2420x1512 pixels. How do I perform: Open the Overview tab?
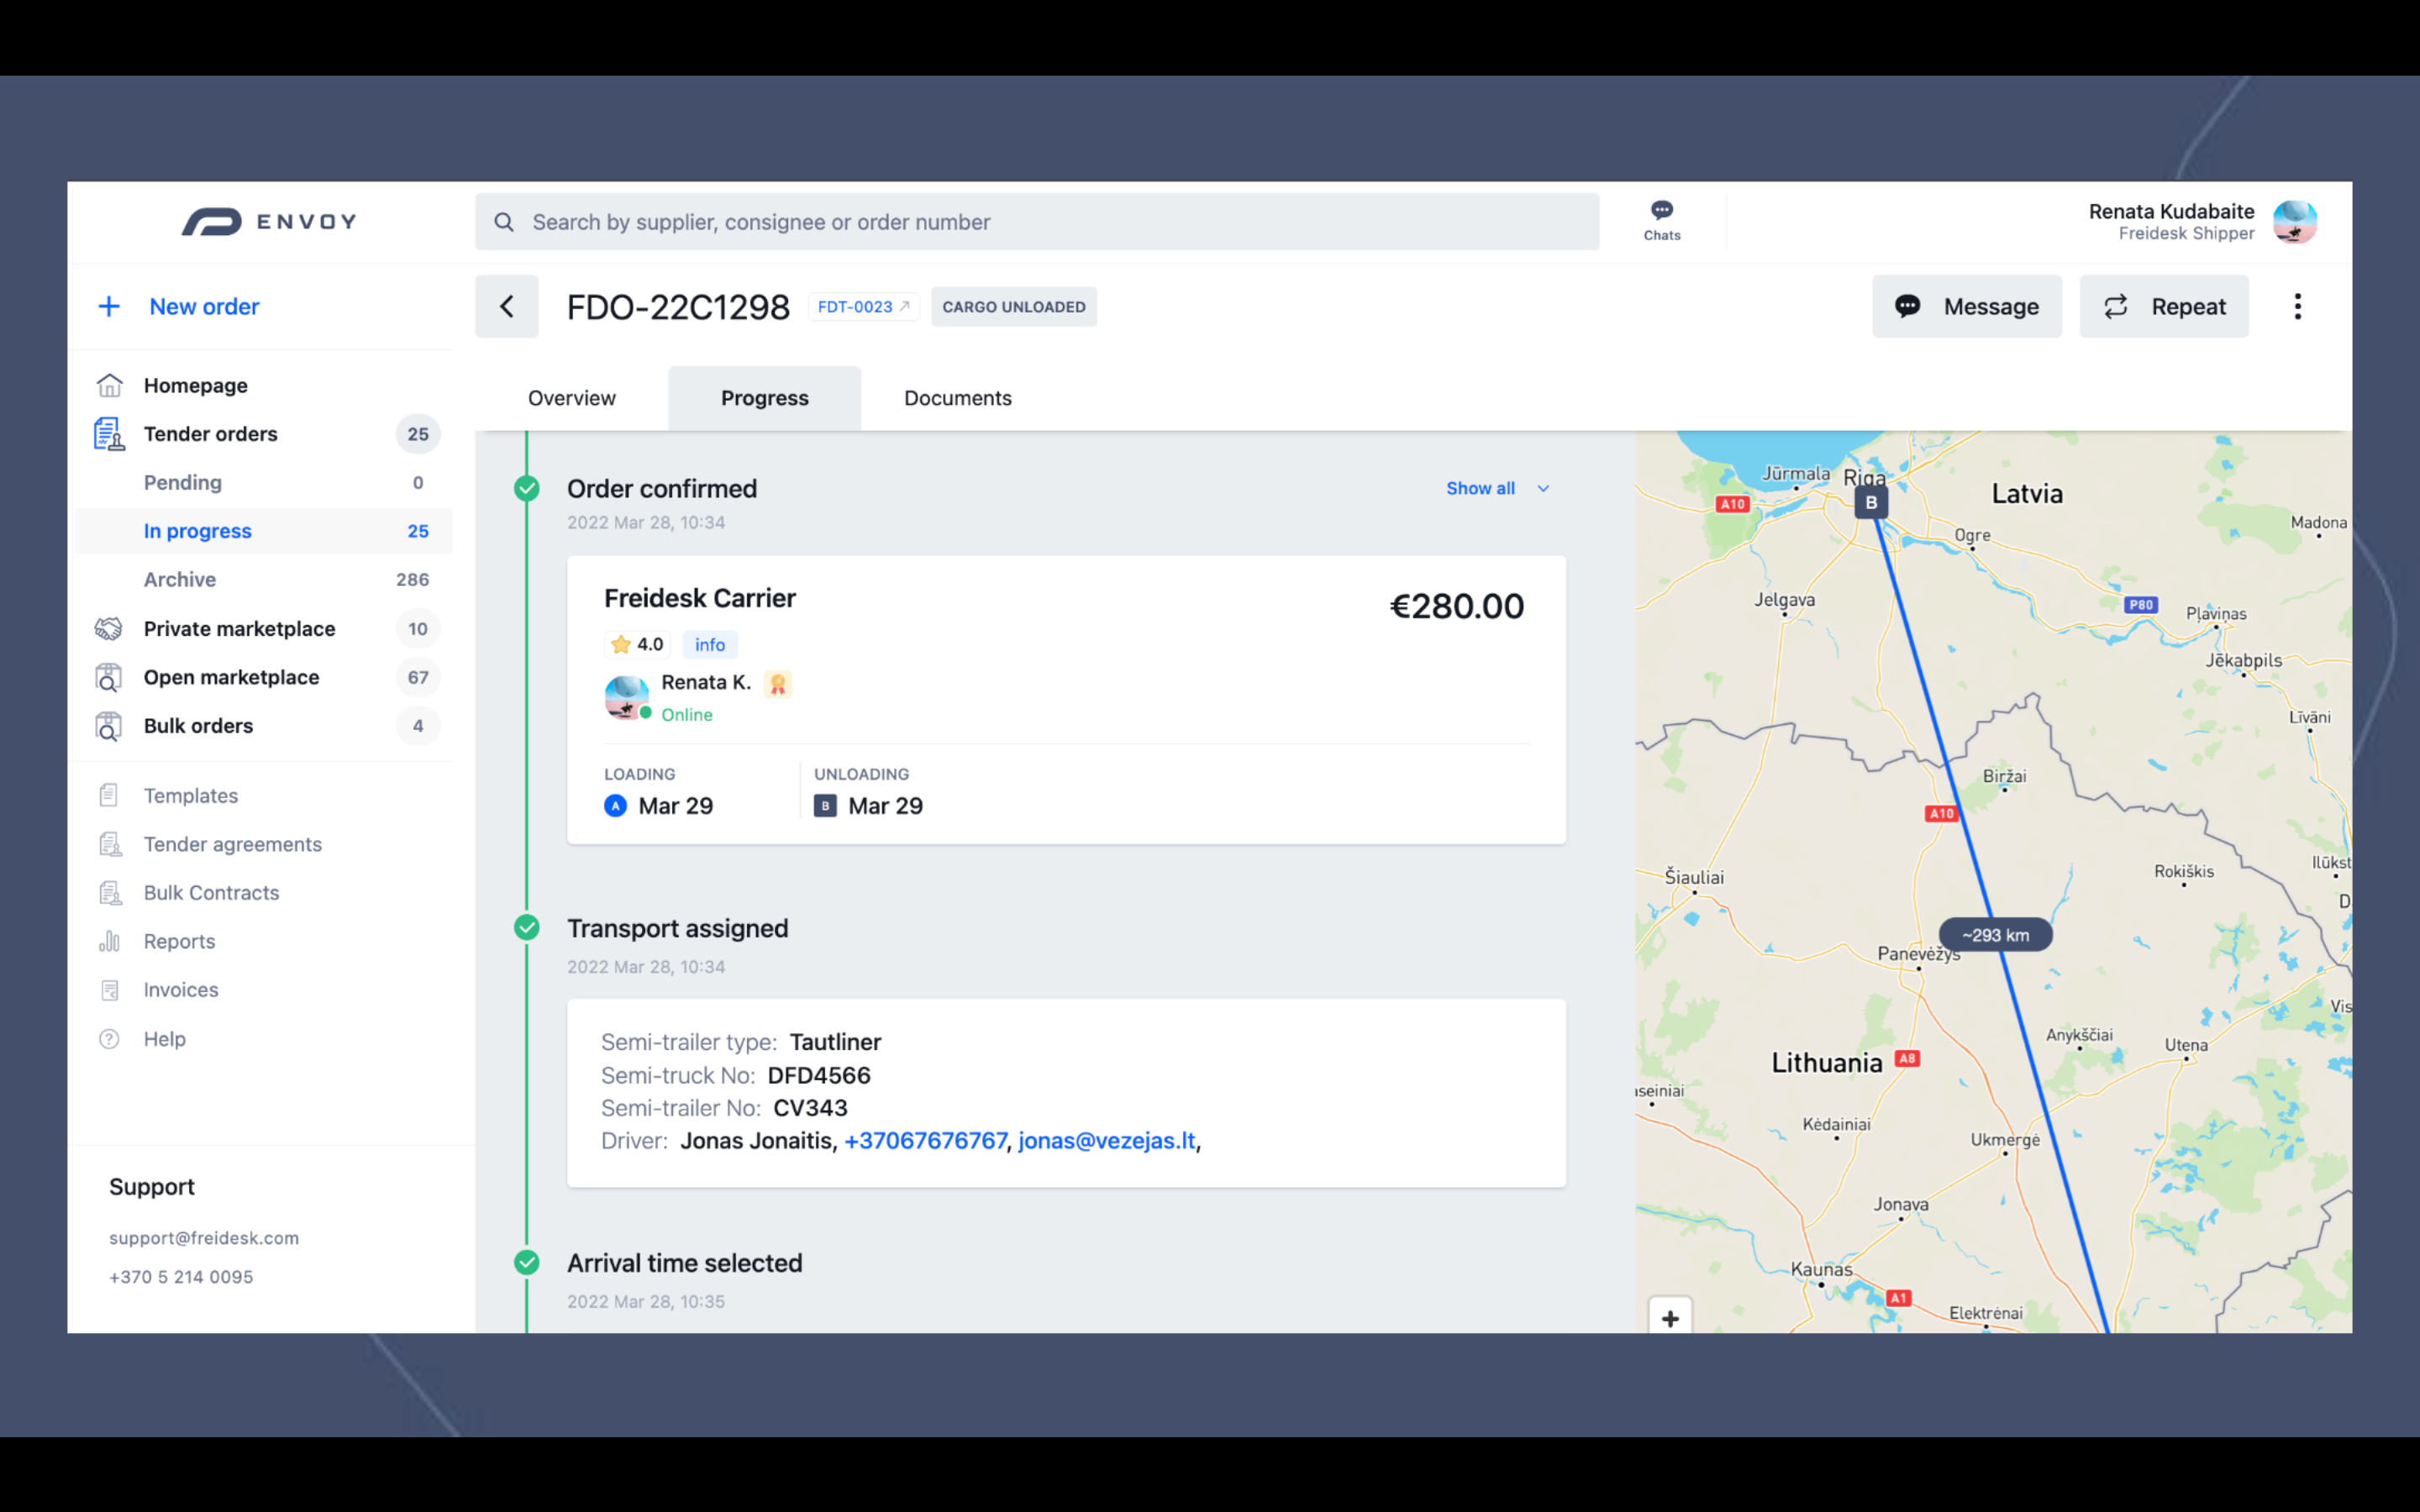point(571,398)
